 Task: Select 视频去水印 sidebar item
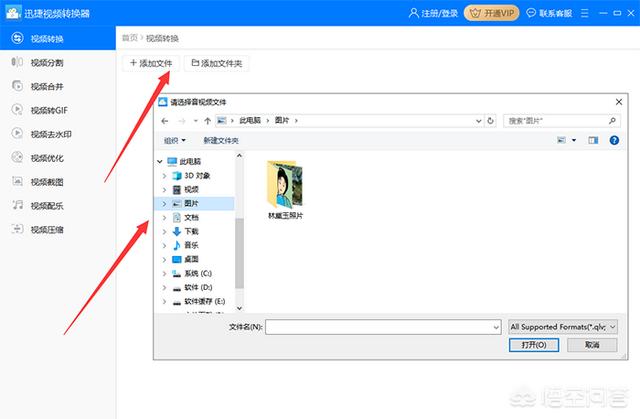coord(51,134)
